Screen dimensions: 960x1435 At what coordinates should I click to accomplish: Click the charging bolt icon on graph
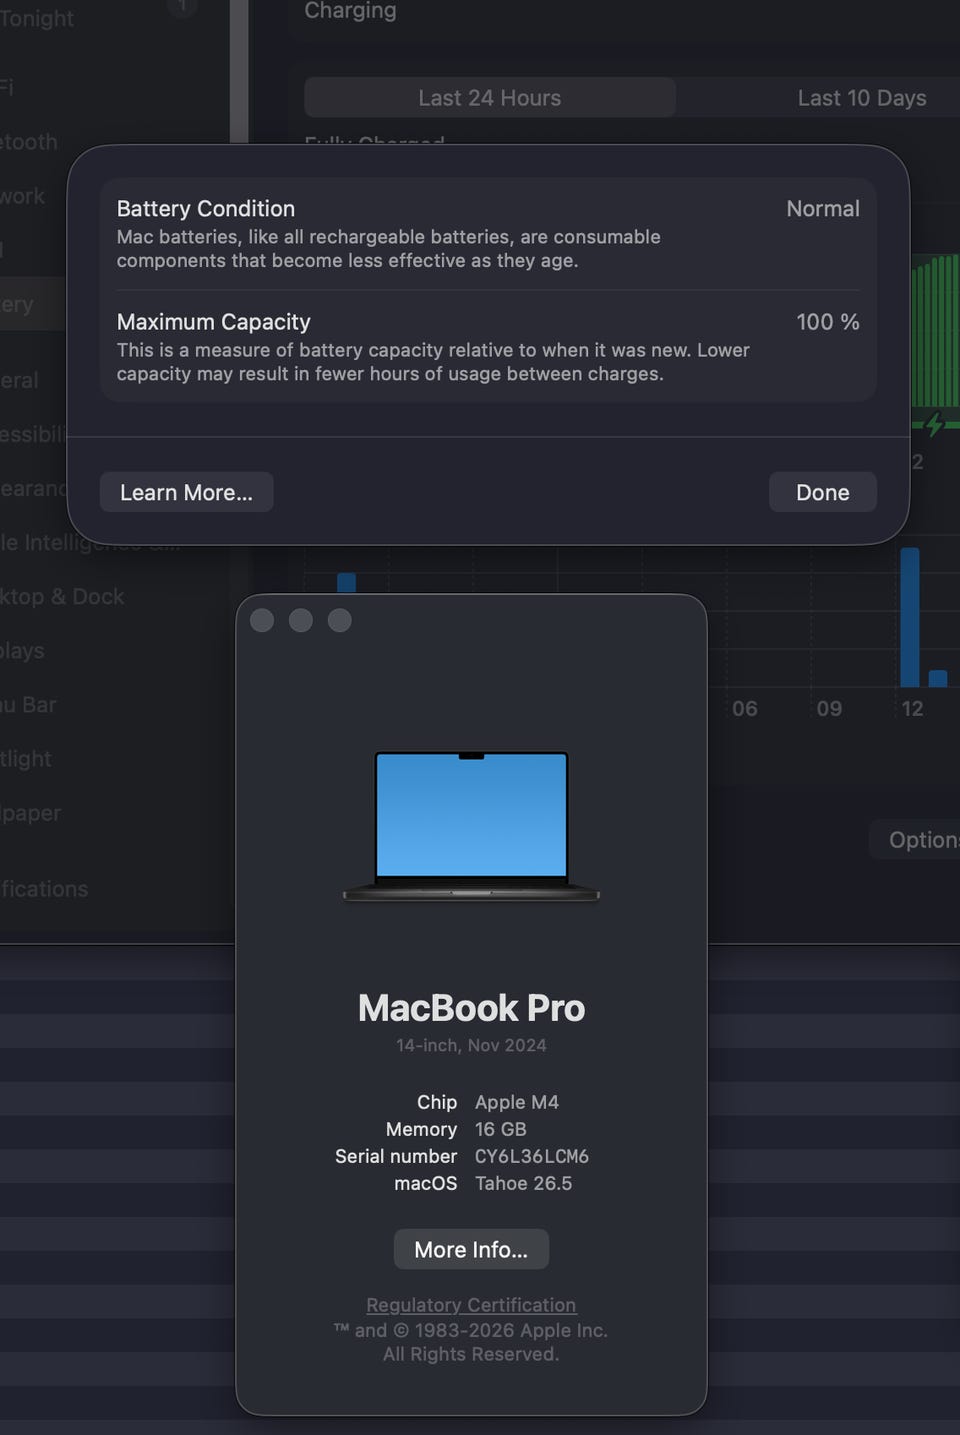[x=935, y=424]
